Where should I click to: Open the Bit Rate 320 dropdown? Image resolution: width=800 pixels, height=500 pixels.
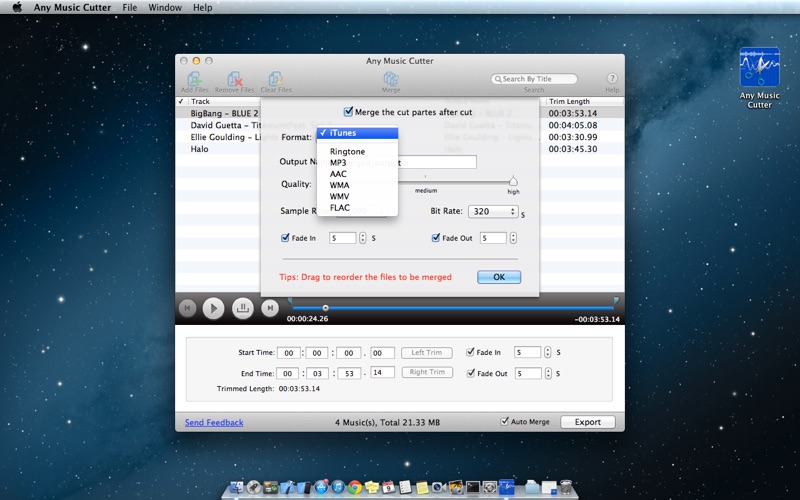coord(493,211)
